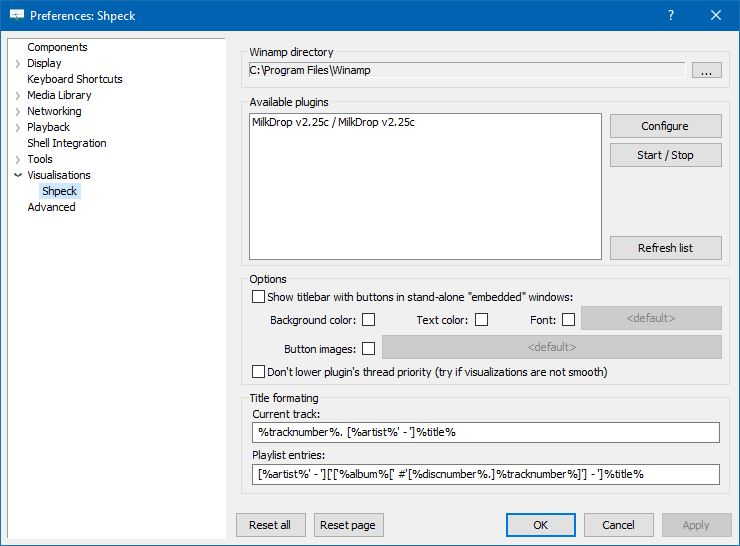Click the Help question mark icon
Image resolution: width=740 pixels, height=546 pixels.
(670, 15)
